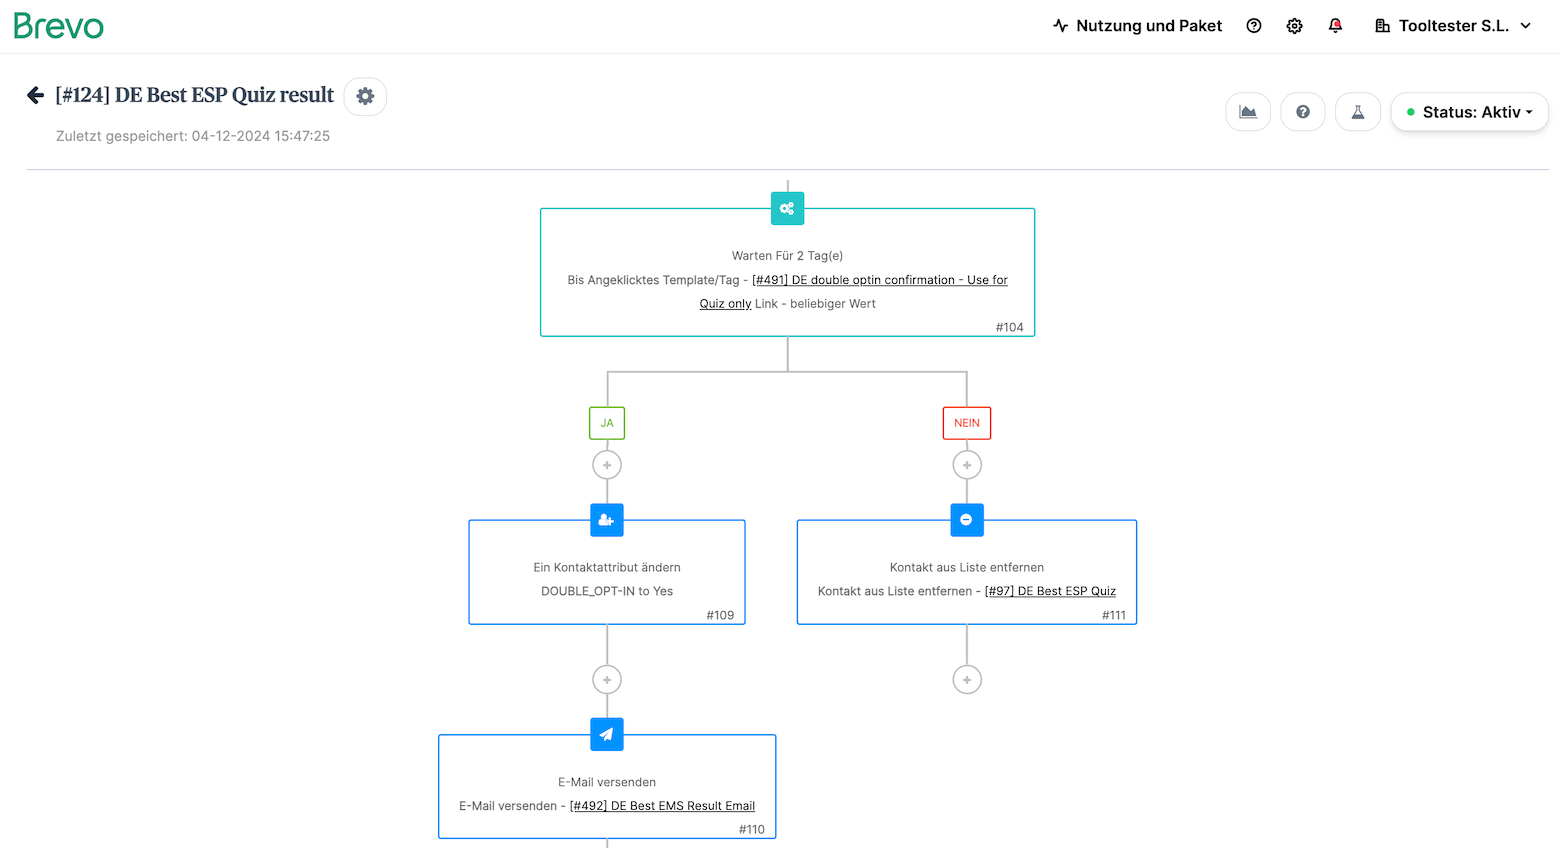
Task: Click the top bar help circle icon
Action: (x=1254, y=26)
